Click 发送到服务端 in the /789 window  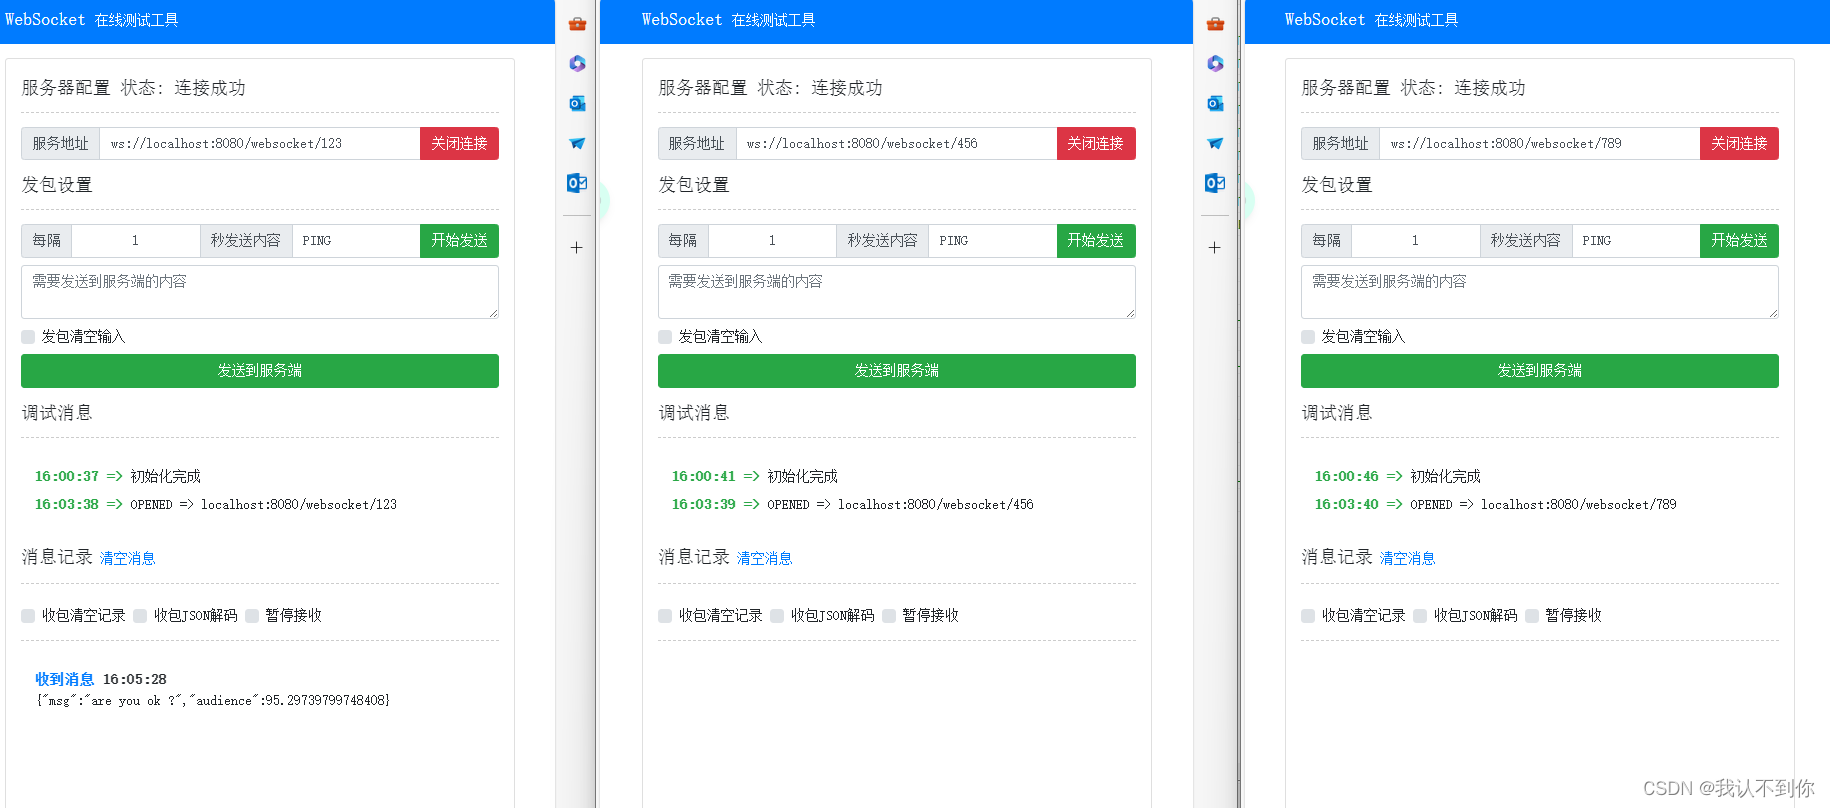(x=1540, y=371)
